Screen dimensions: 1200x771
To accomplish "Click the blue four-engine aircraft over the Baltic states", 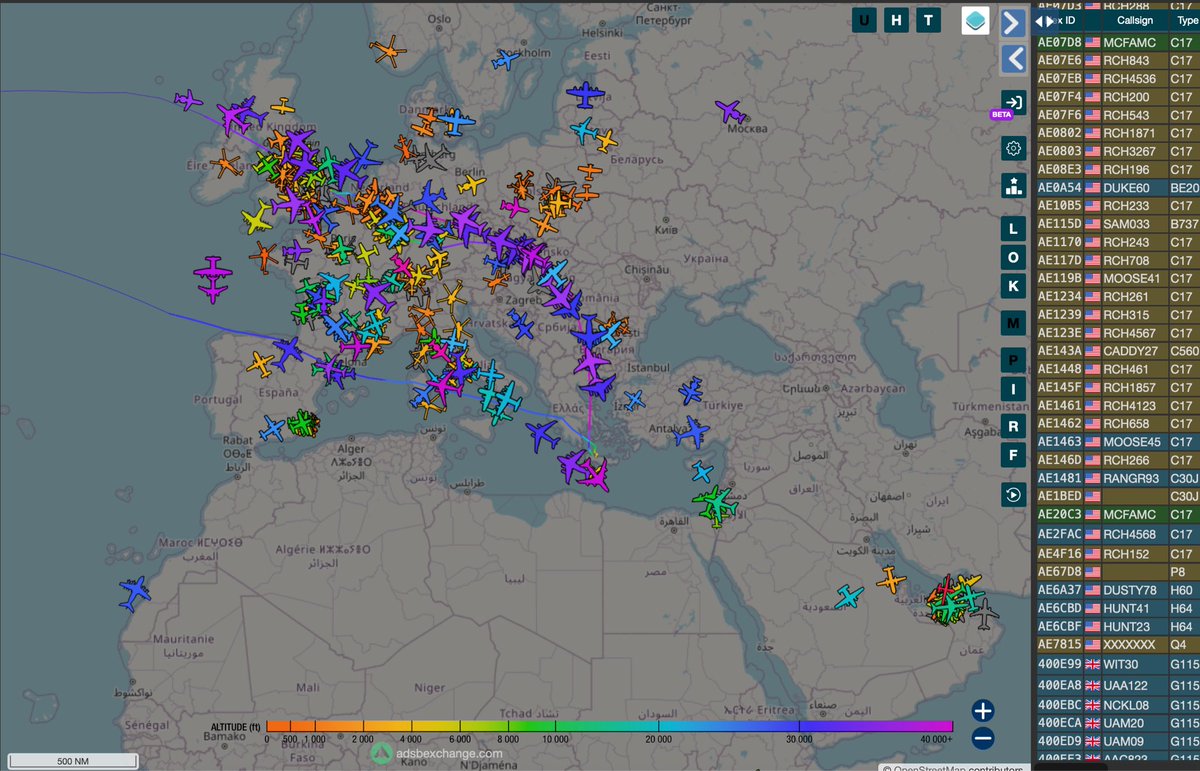I will pyautogui.click(x=585, y=95).
